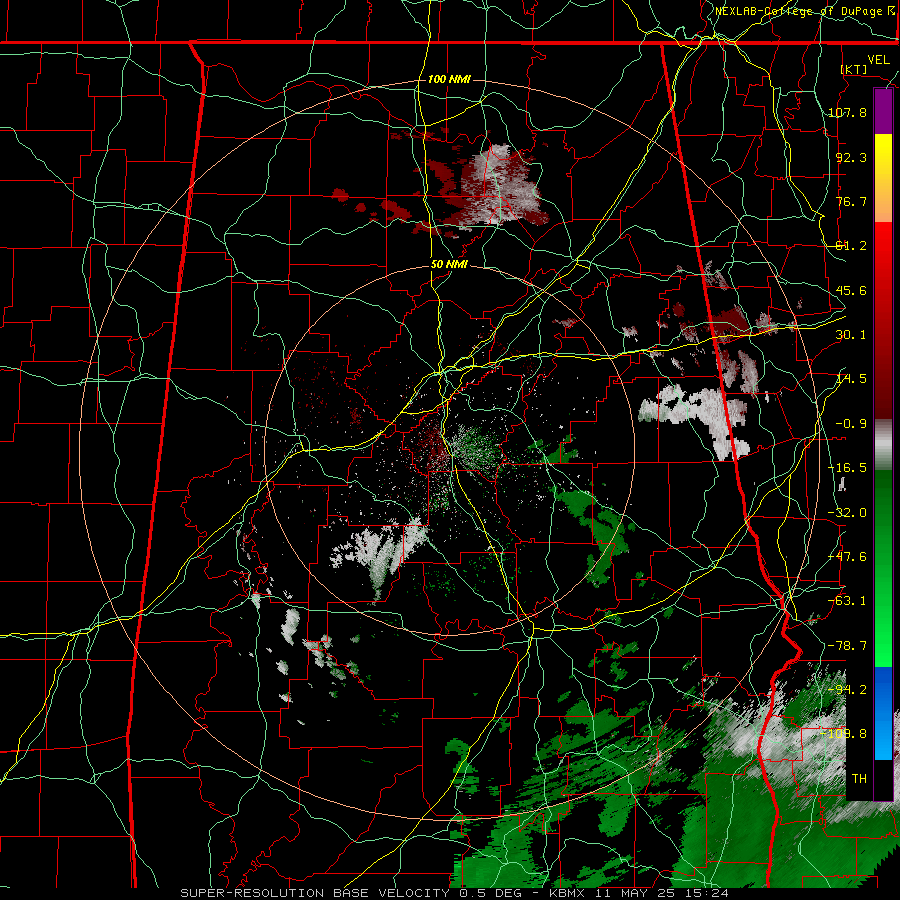The width and height of the screenshot is (900, 900).
Task: Click the -16.5 velocity scale value
Action: click(x=847, y=468)
